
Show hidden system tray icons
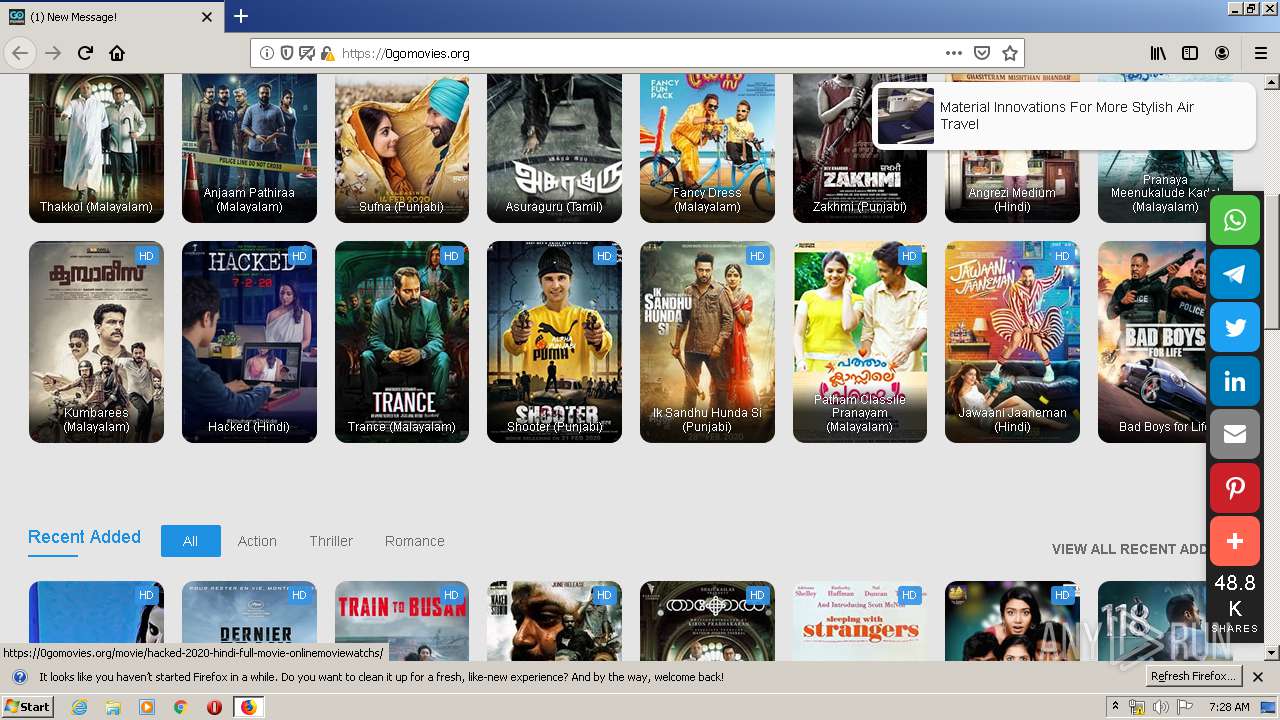point(1116,706)
